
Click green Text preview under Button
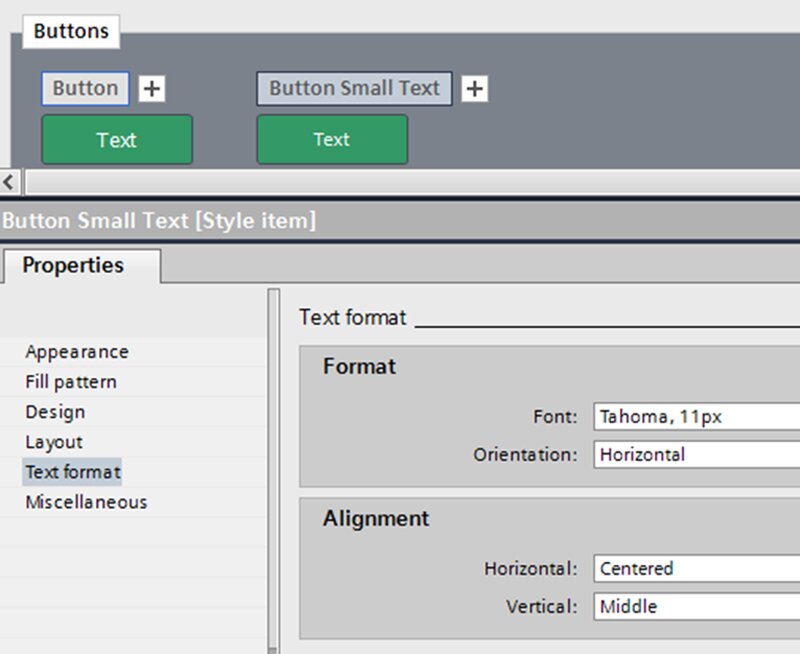point(117,139)
